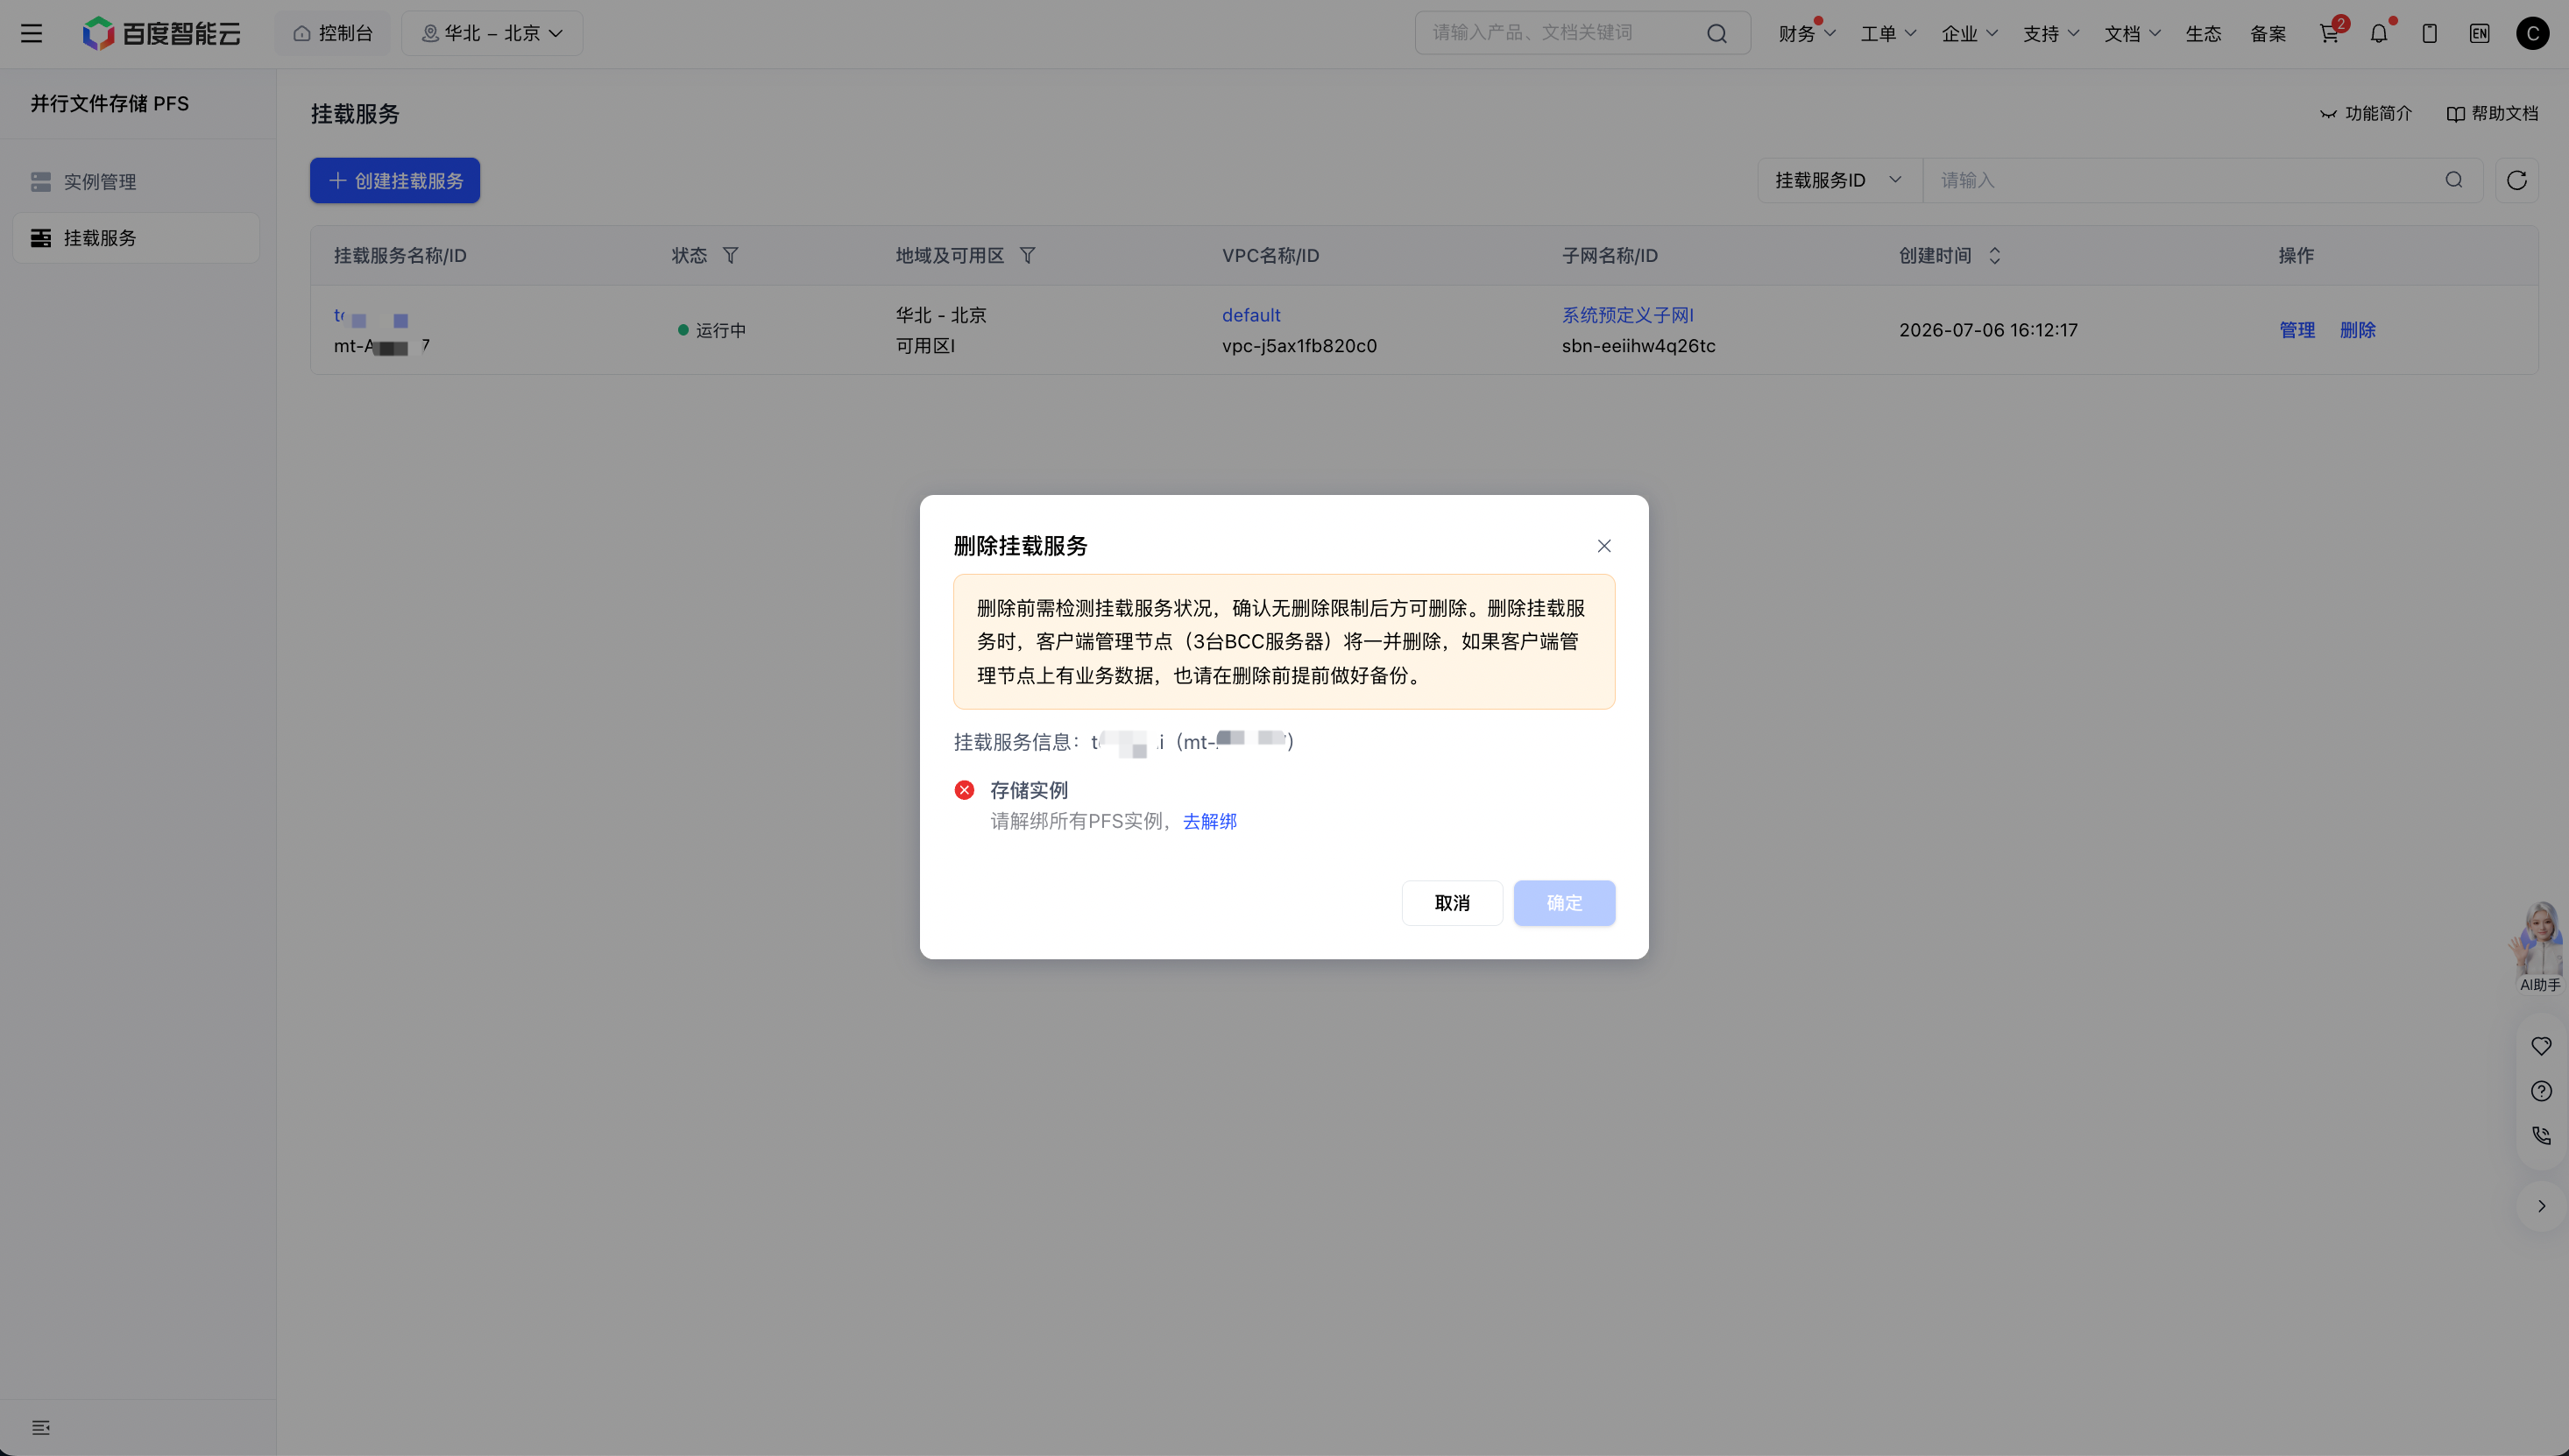This screenshot has width=2569, height=1456.
Task: Open the 控制台 console home
Action: click(333, 33)
